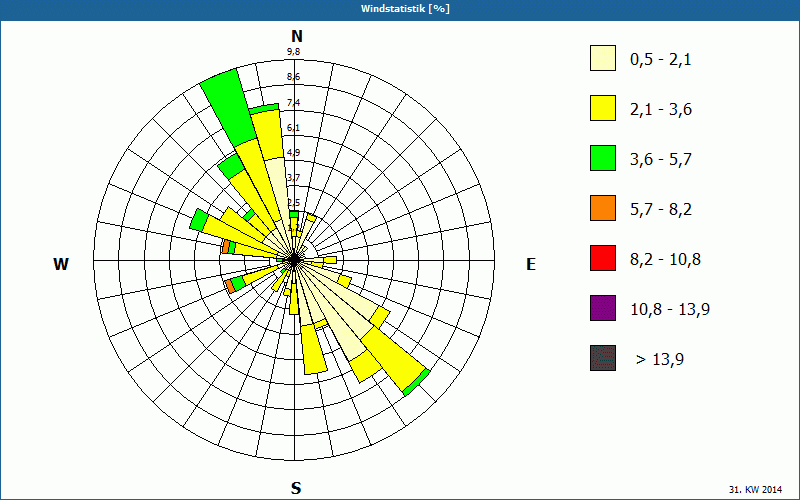Click the bright yellow 2,1 - 3,6 legend swatch

[603, 108]
